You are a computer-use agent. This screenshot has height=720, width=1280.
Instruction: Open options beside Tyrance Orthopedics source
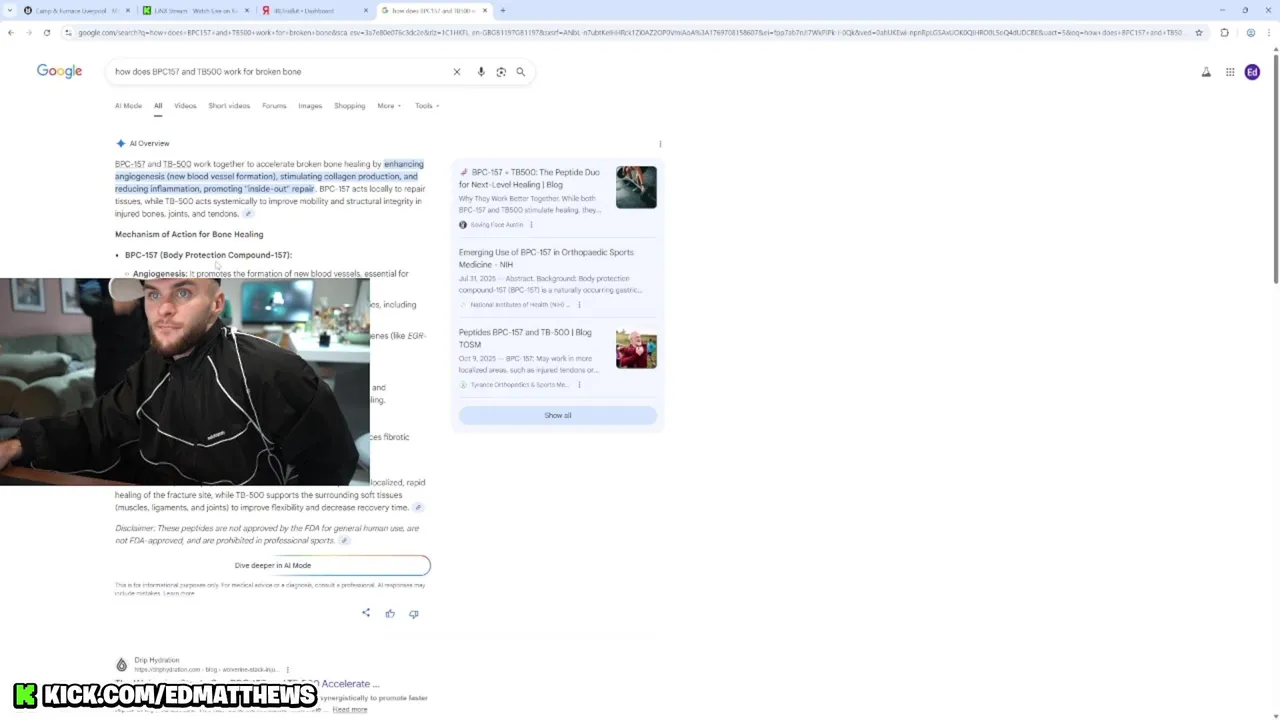(x=579, y=385)
